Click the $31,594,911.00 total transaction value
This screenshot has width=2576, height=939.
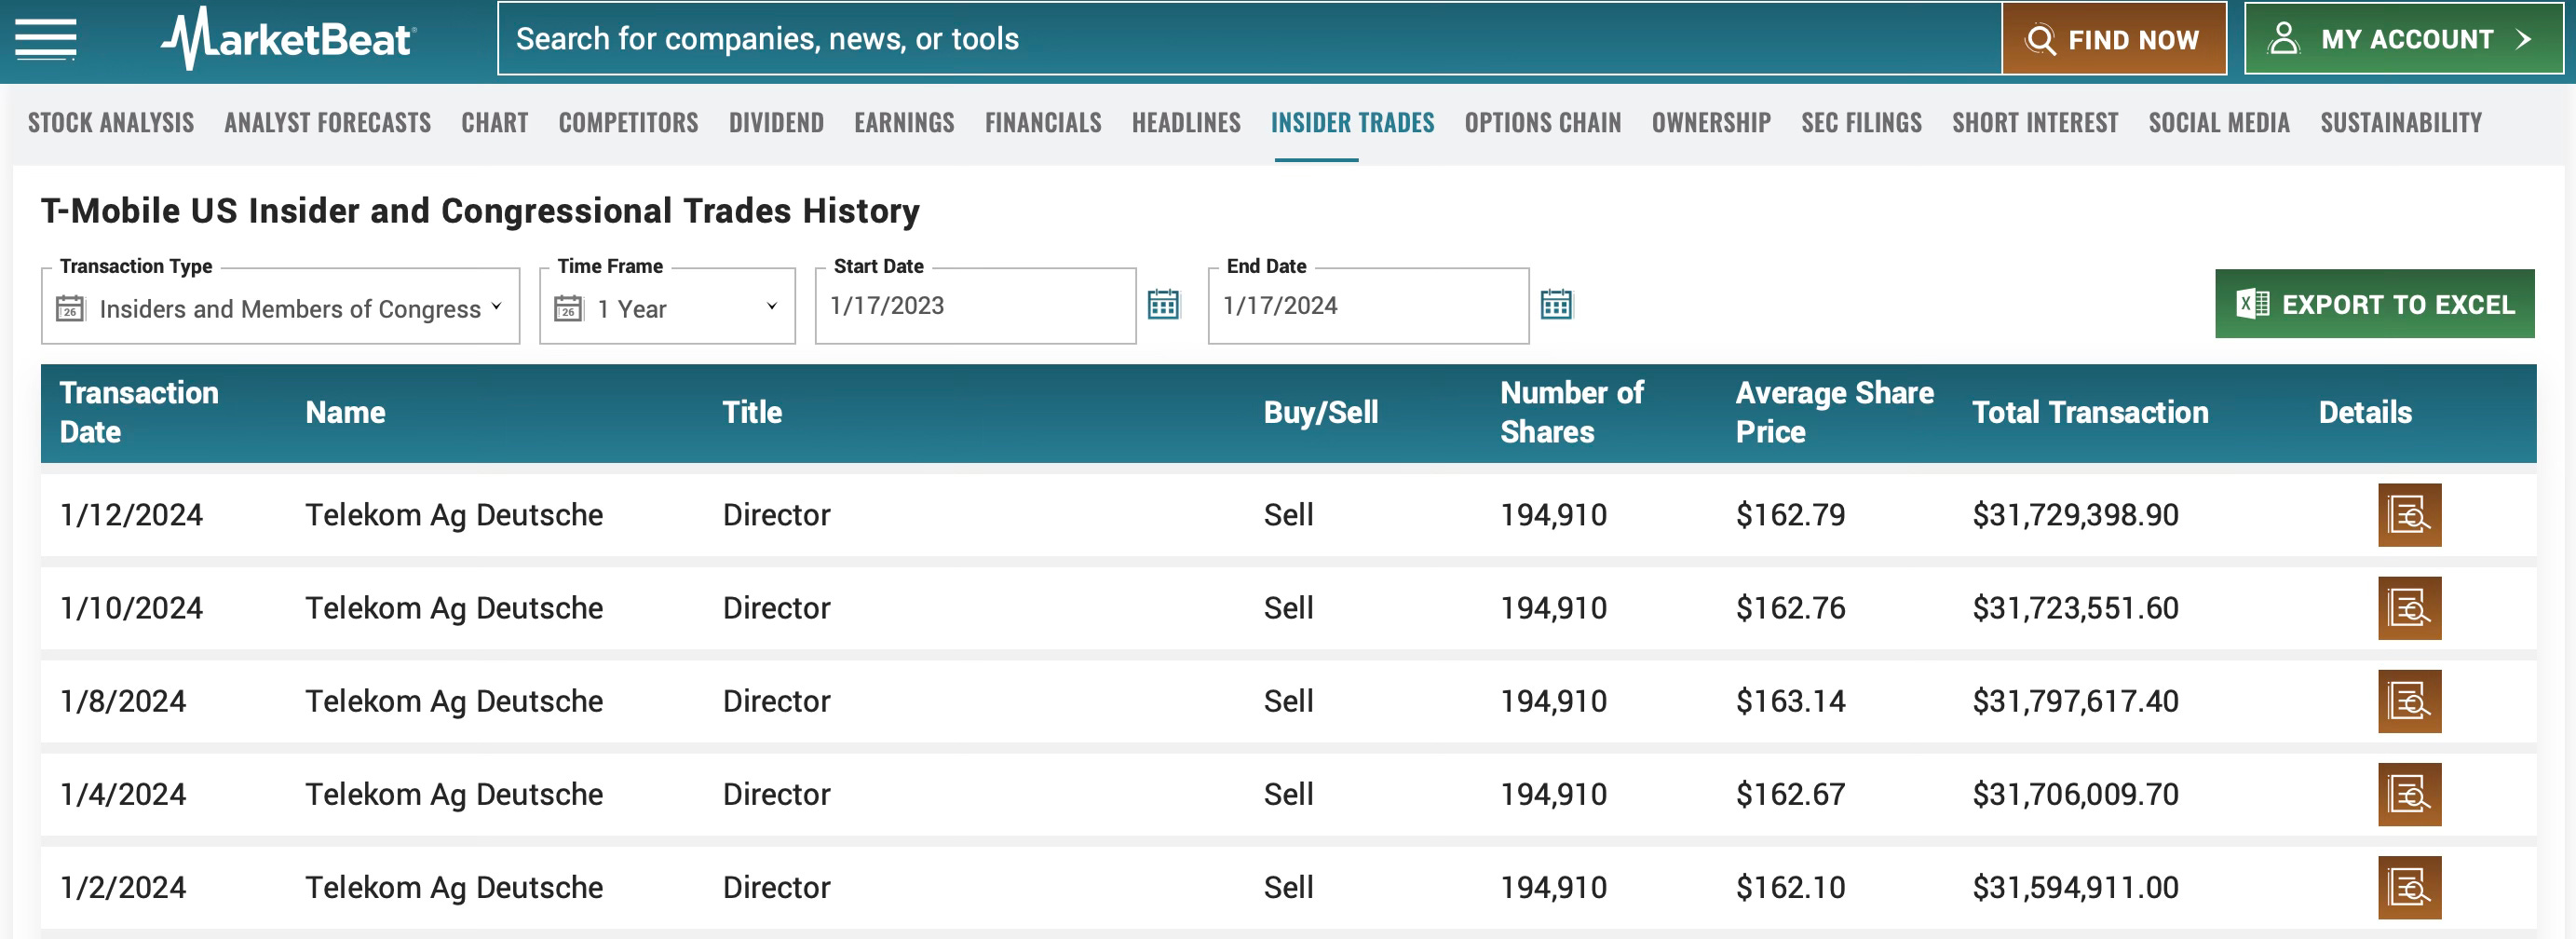pos(2075,887)
